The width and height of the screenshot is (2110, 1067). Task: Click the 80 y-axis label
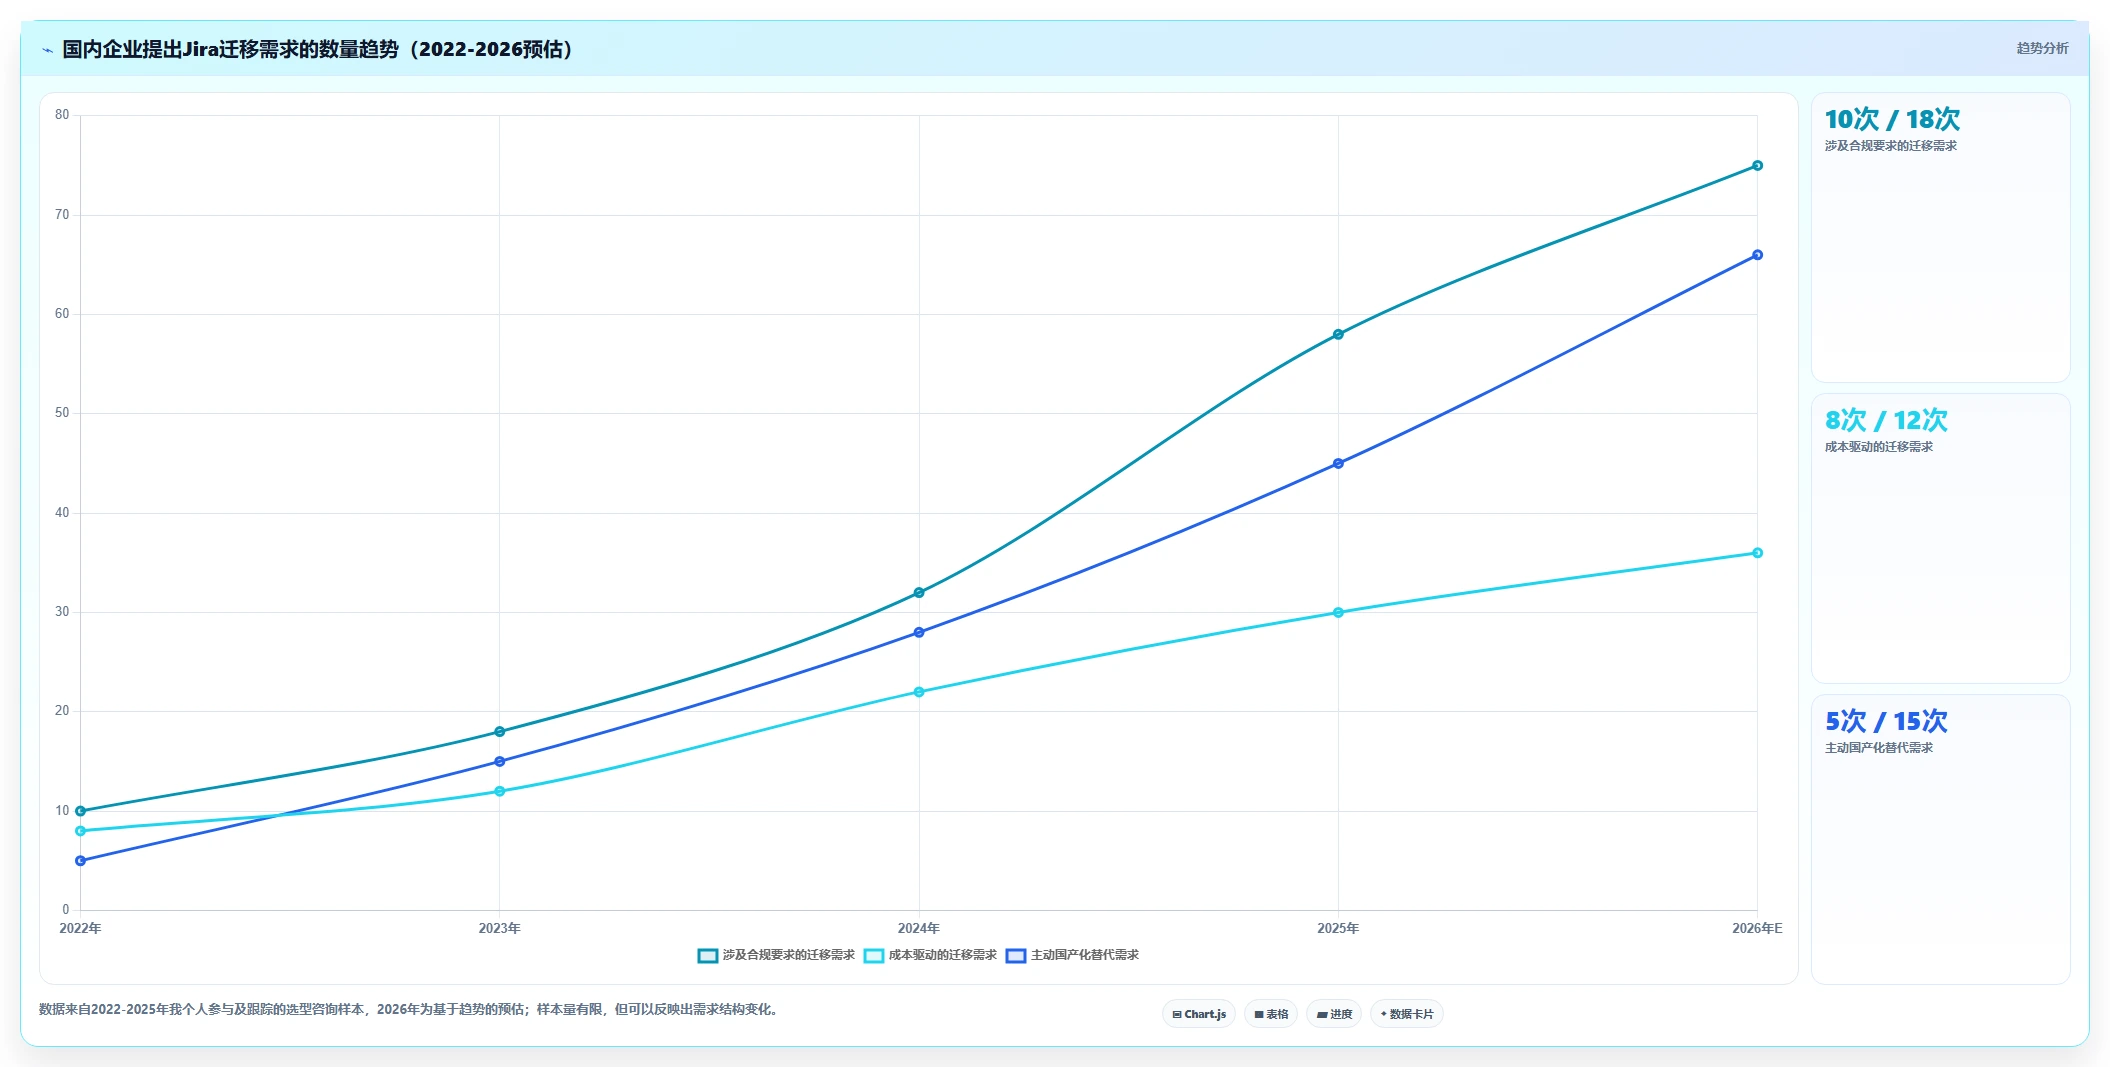click(62, 115)
